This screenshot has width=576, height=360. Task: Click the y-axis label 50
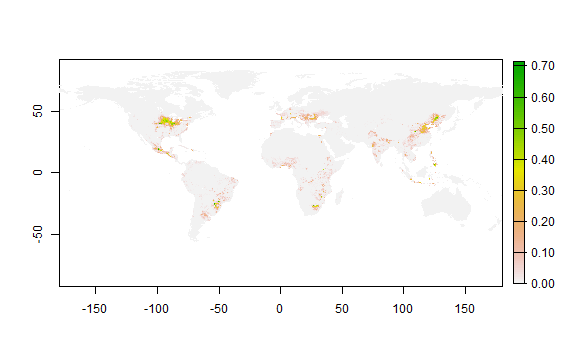click(37, 111)
